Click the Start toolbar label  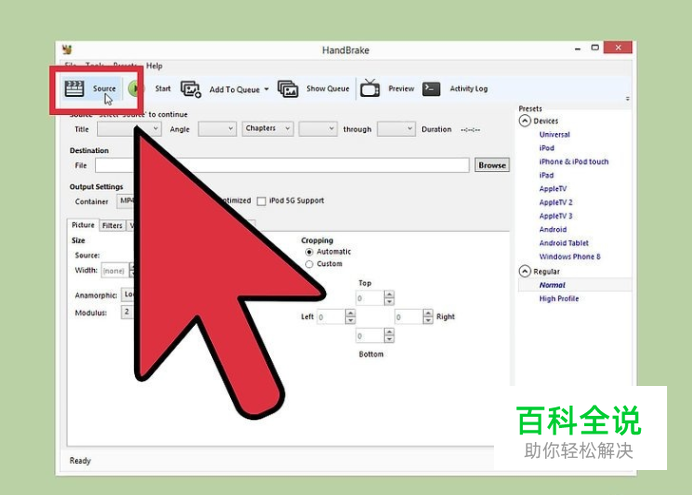pos(163,89)
